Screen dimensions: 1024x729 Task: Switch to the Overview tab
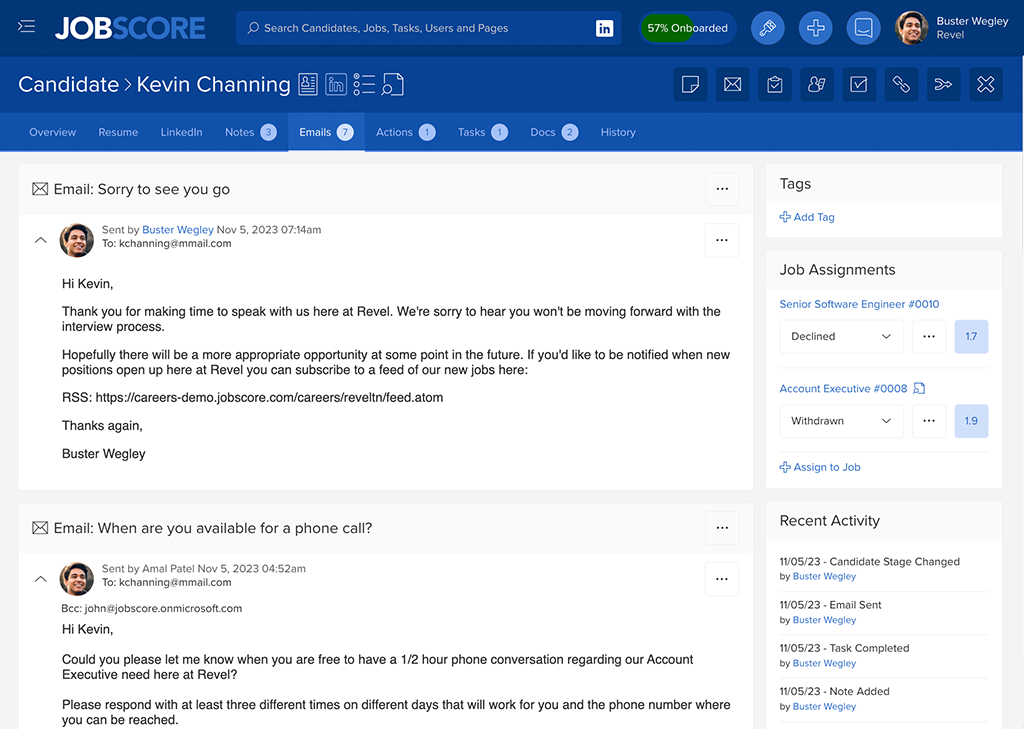pyautogui.click(x=52, y=132)
